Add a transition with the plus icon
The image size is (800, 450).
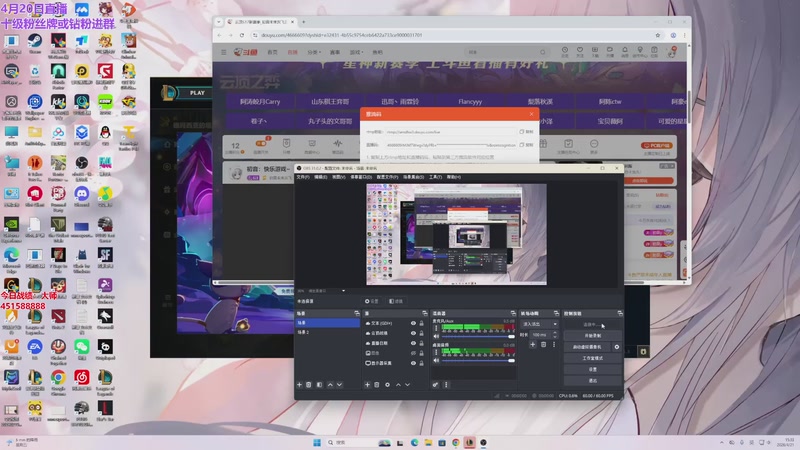pos(533,344)
